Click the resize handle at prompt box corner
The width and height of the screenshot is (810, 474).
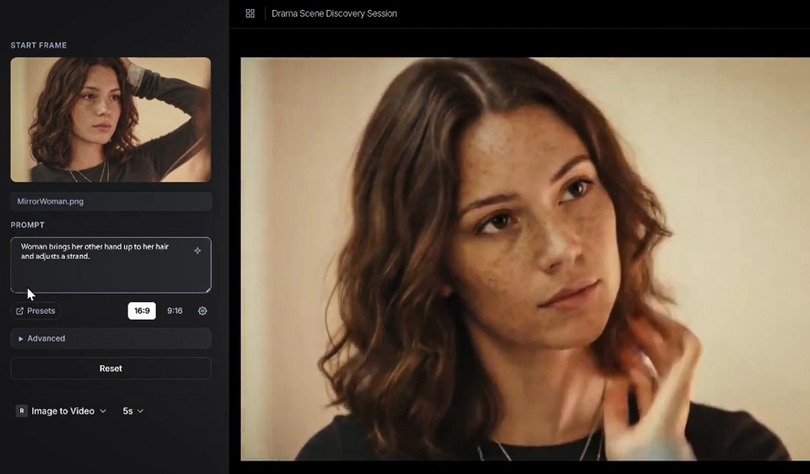click(207, 289)
